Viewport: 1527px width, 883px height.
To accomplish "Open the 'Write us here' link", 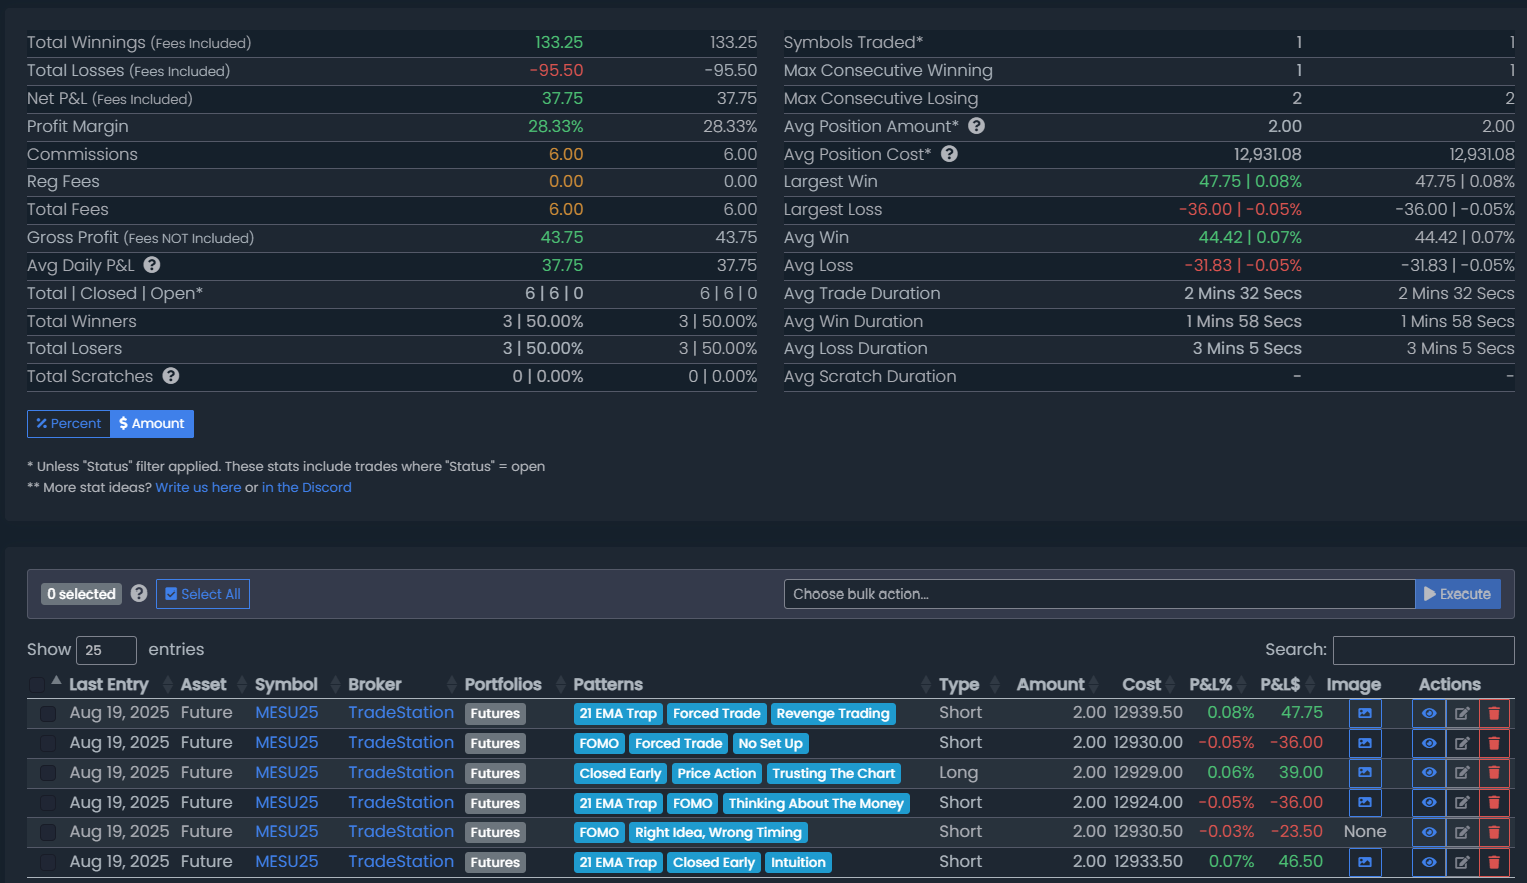I will coord(198,487).
